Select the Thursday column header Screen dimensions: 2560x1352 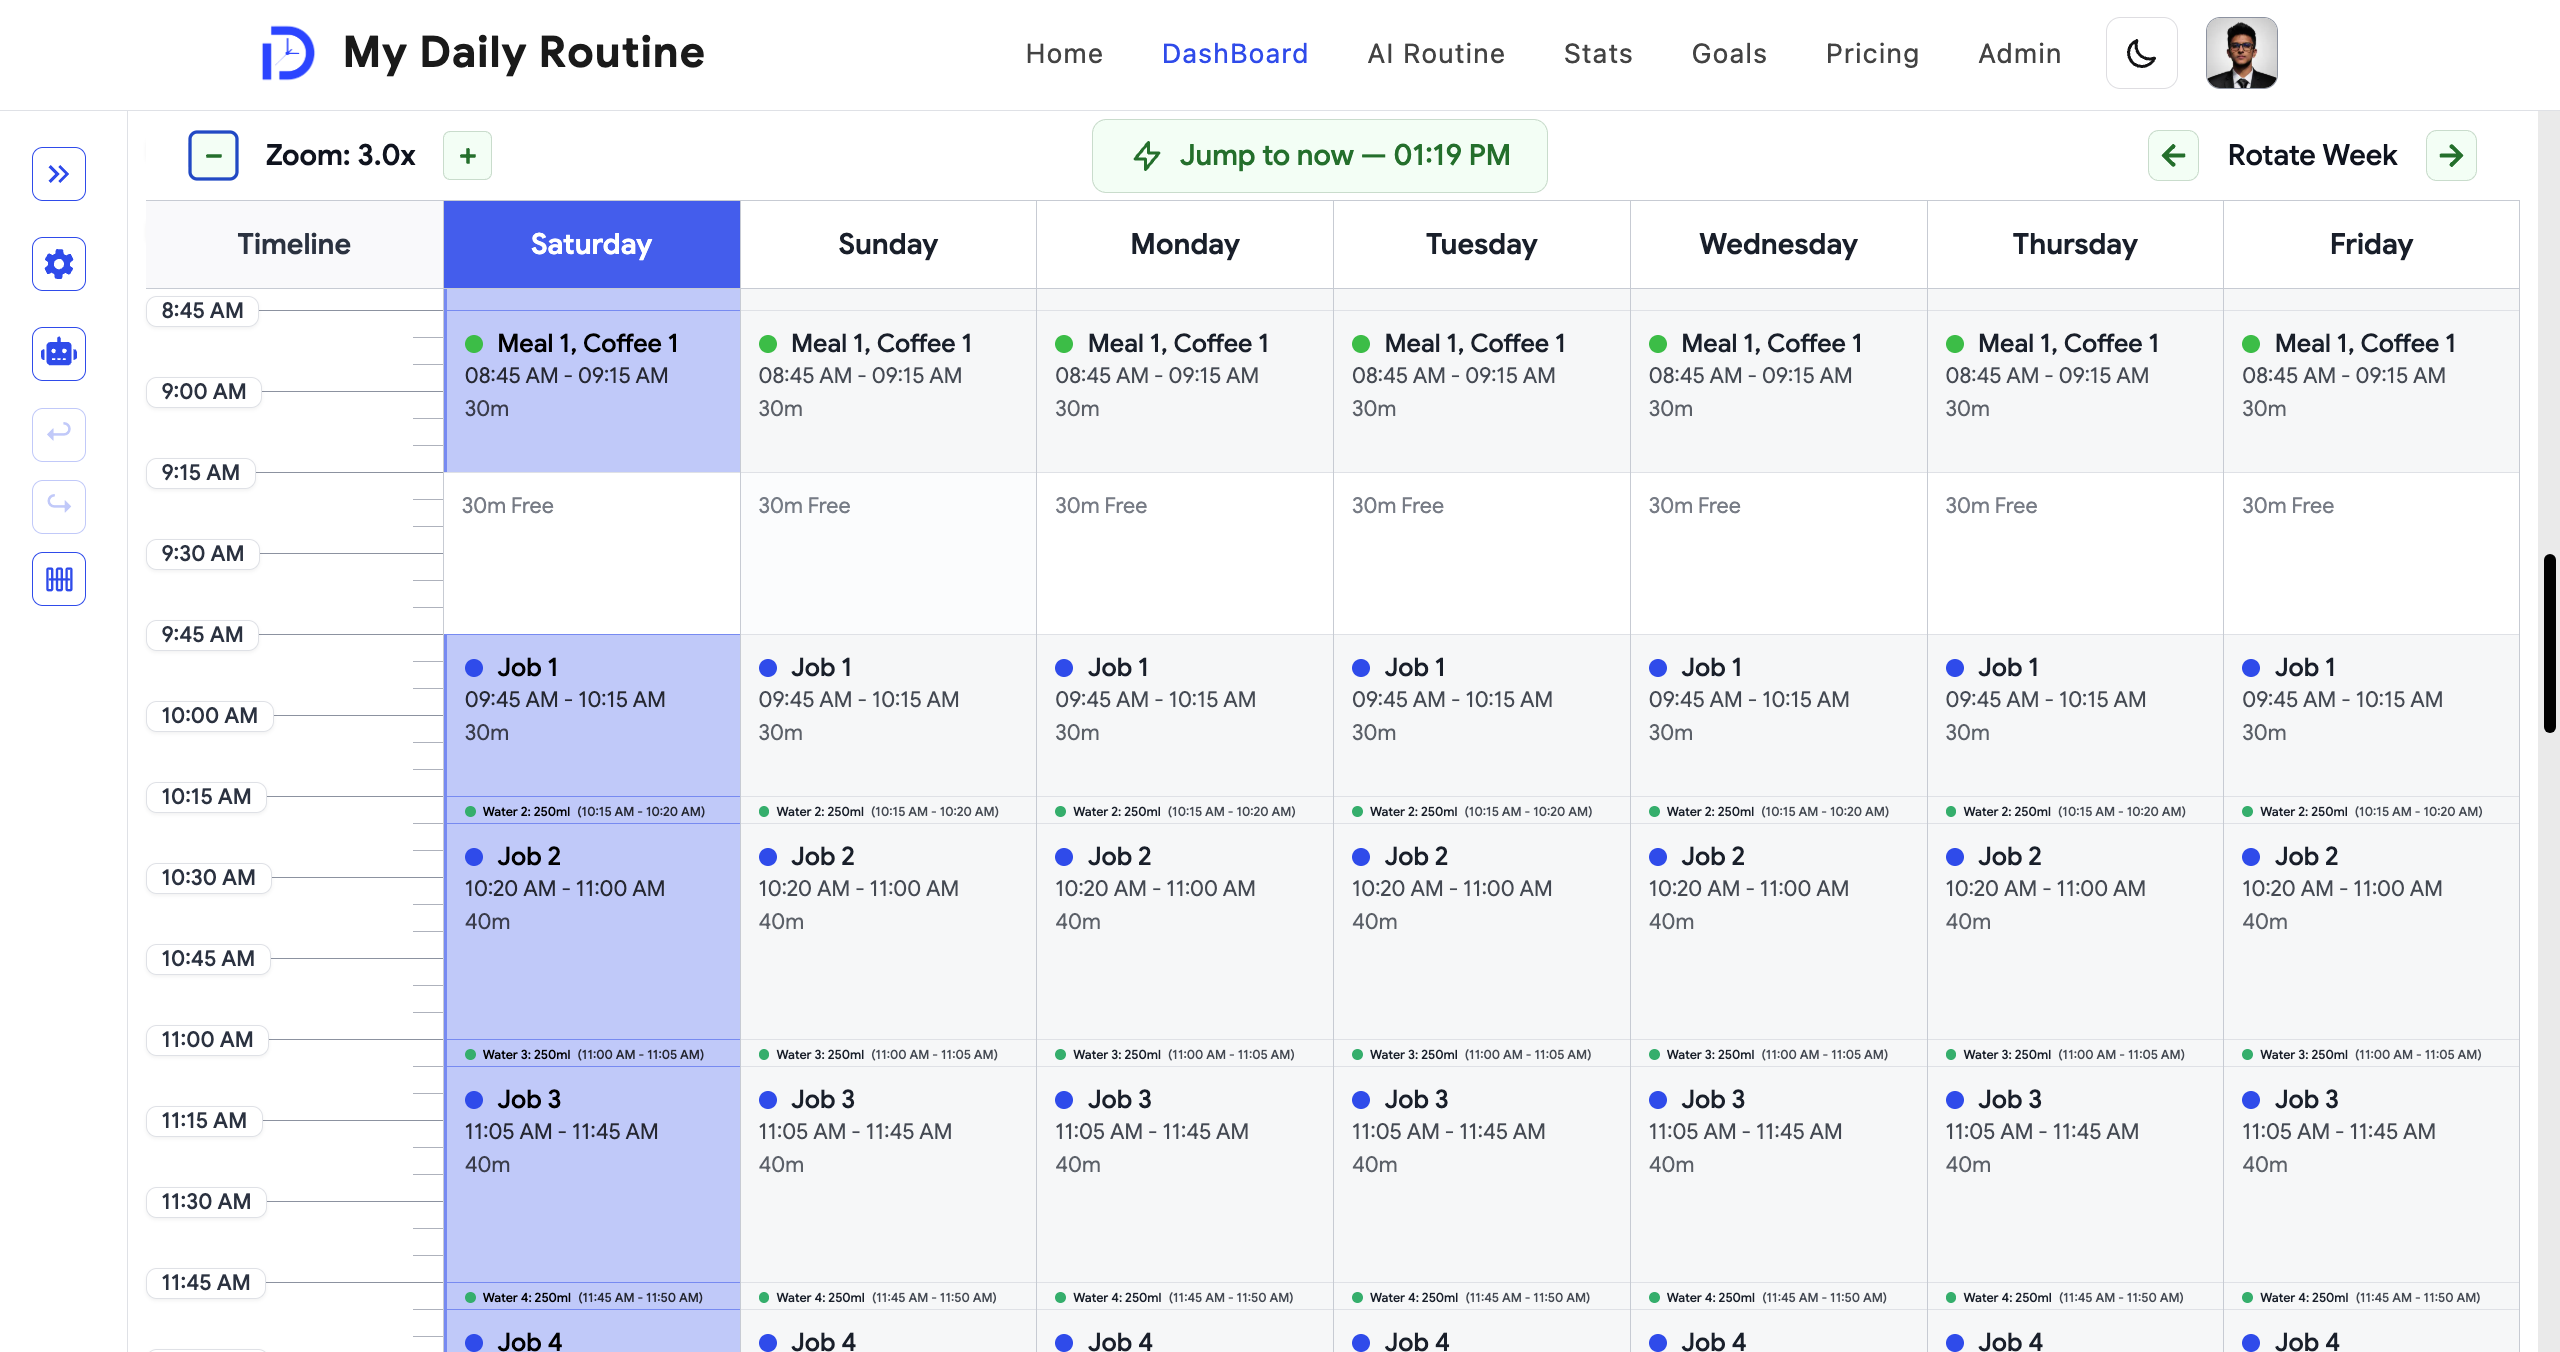2075,244
